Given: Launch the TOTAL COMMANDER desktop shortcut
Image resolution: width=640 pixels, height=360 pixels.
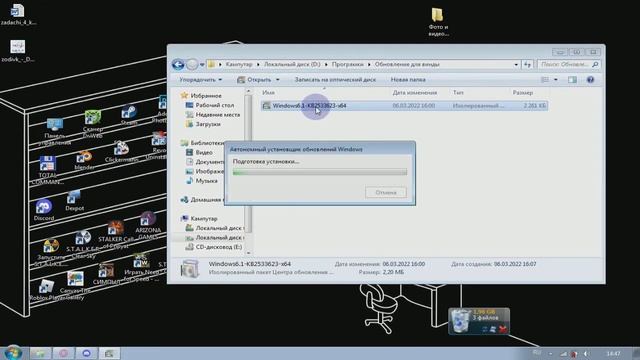Looking at the screenshot, I should tap(47, 170).
